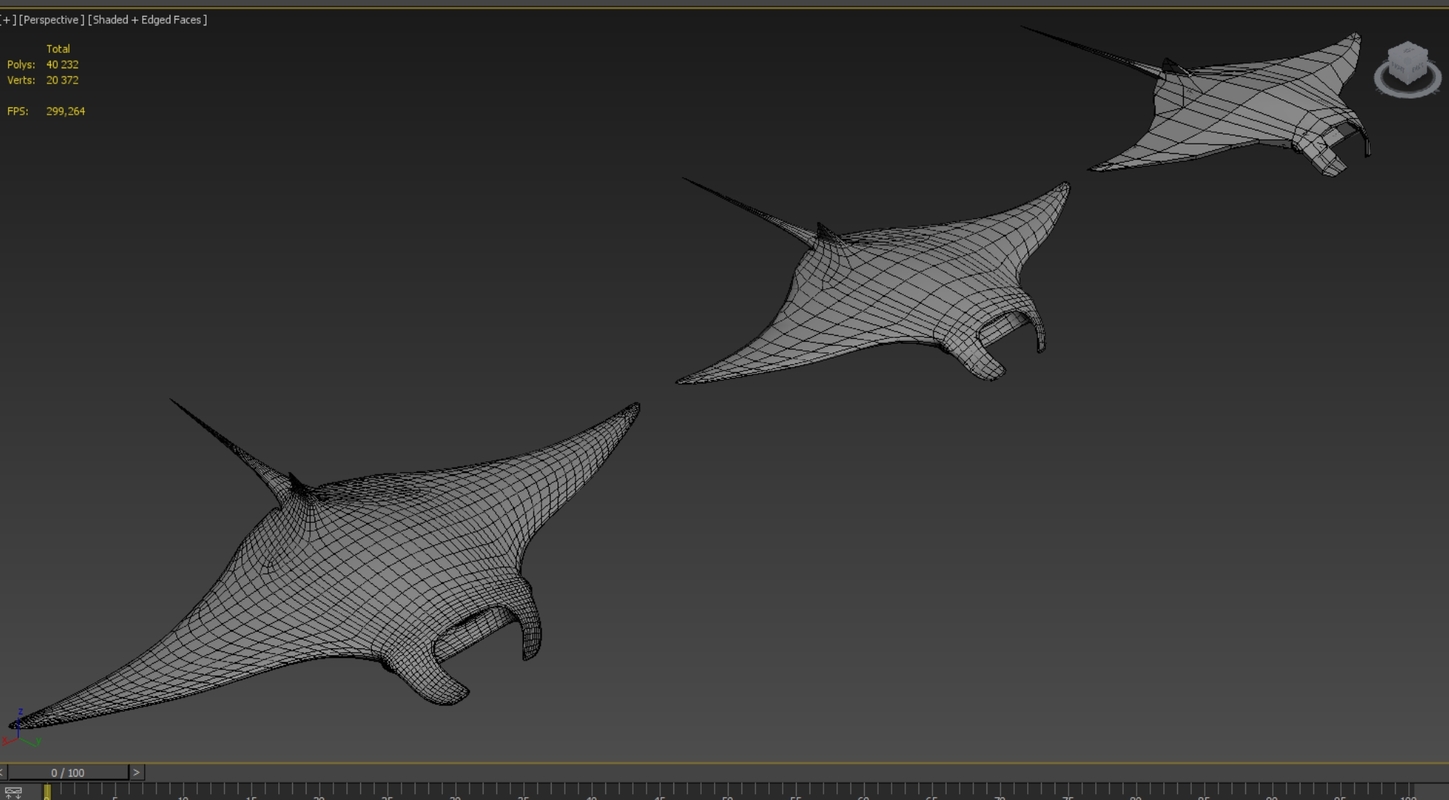This screenshot has height=800, width=1449.
Task: Click the XYZ world axis tripod
Action: (x=20, y=730)
